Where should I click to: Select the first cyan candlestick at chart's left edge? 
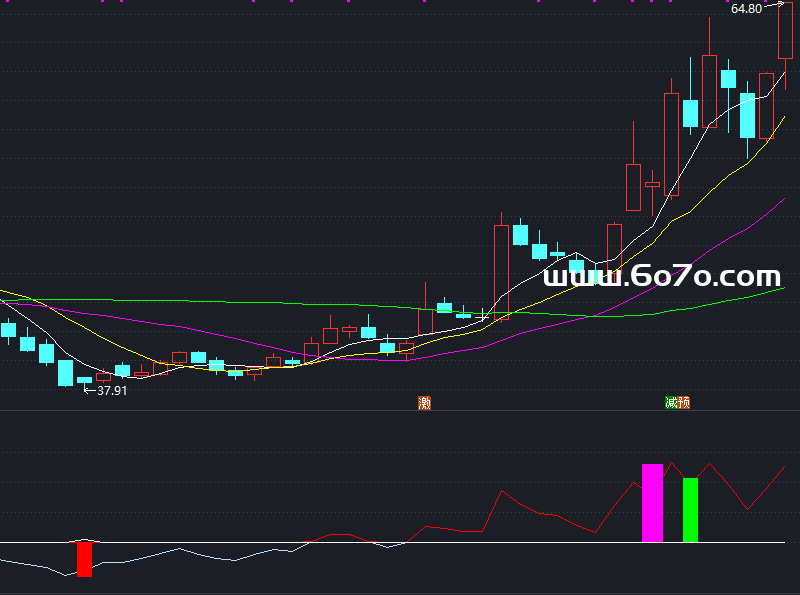(x=9, y=330)
